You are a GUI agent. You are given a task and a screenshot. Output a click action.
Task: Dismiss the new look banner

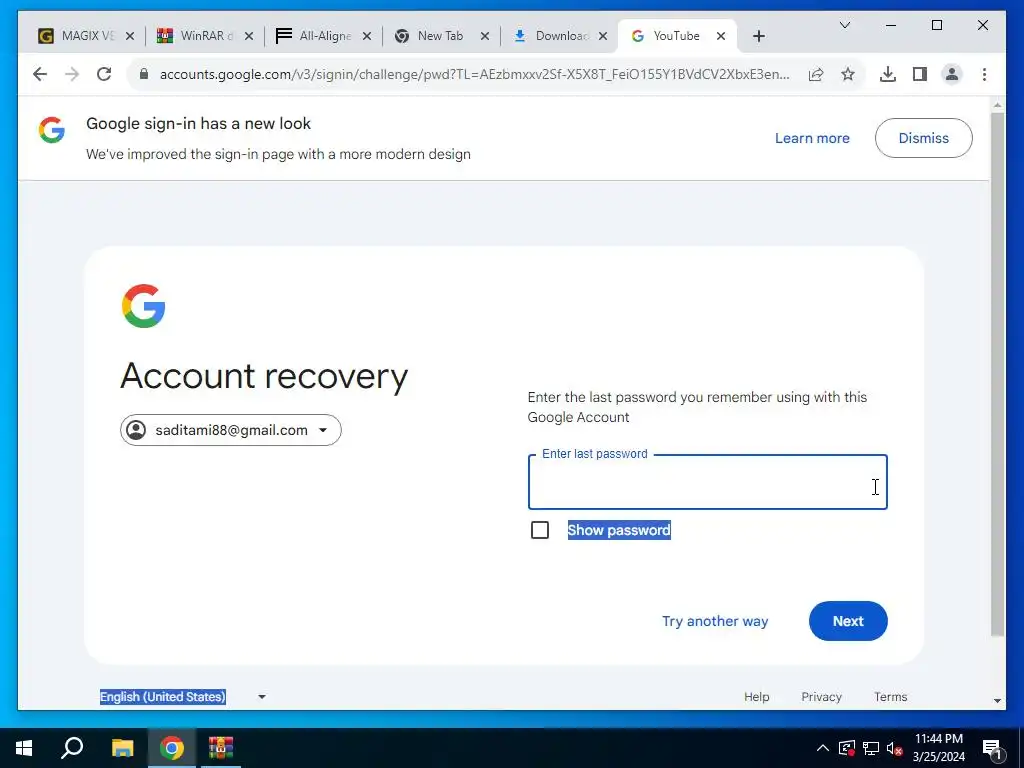pyautogui.click(x=923, y=138)
